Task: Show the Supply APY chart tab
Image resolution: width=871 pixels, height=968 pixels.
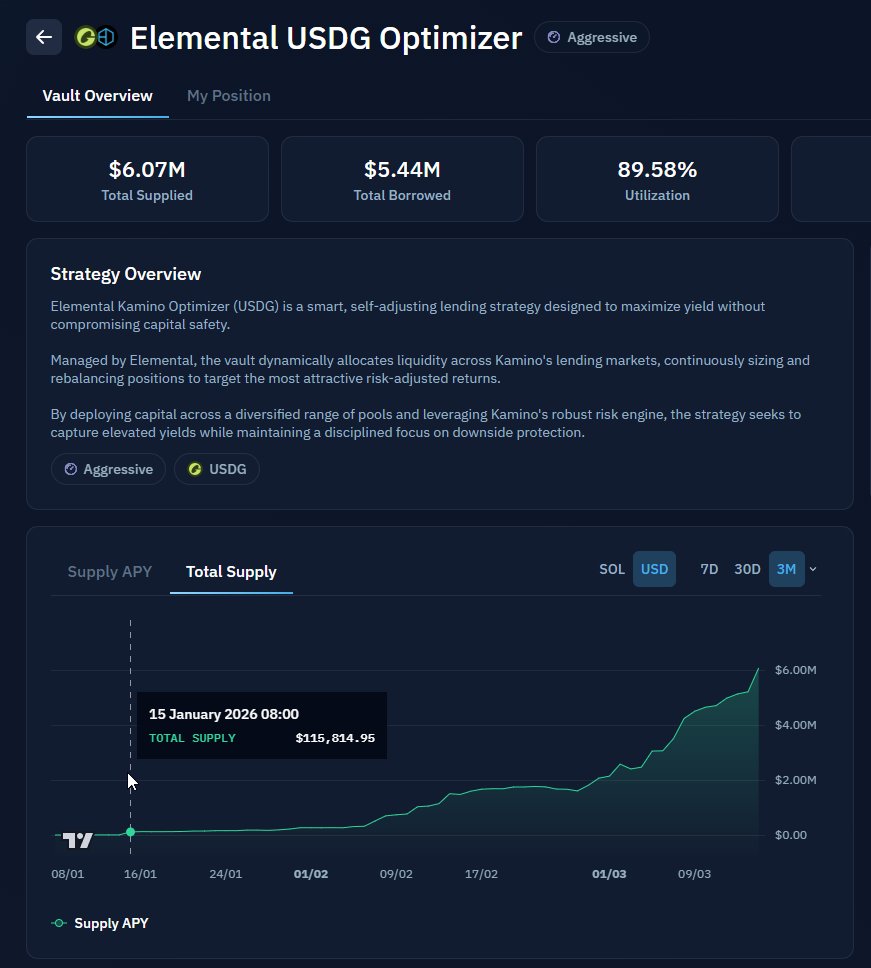Action: coord(110,572)
